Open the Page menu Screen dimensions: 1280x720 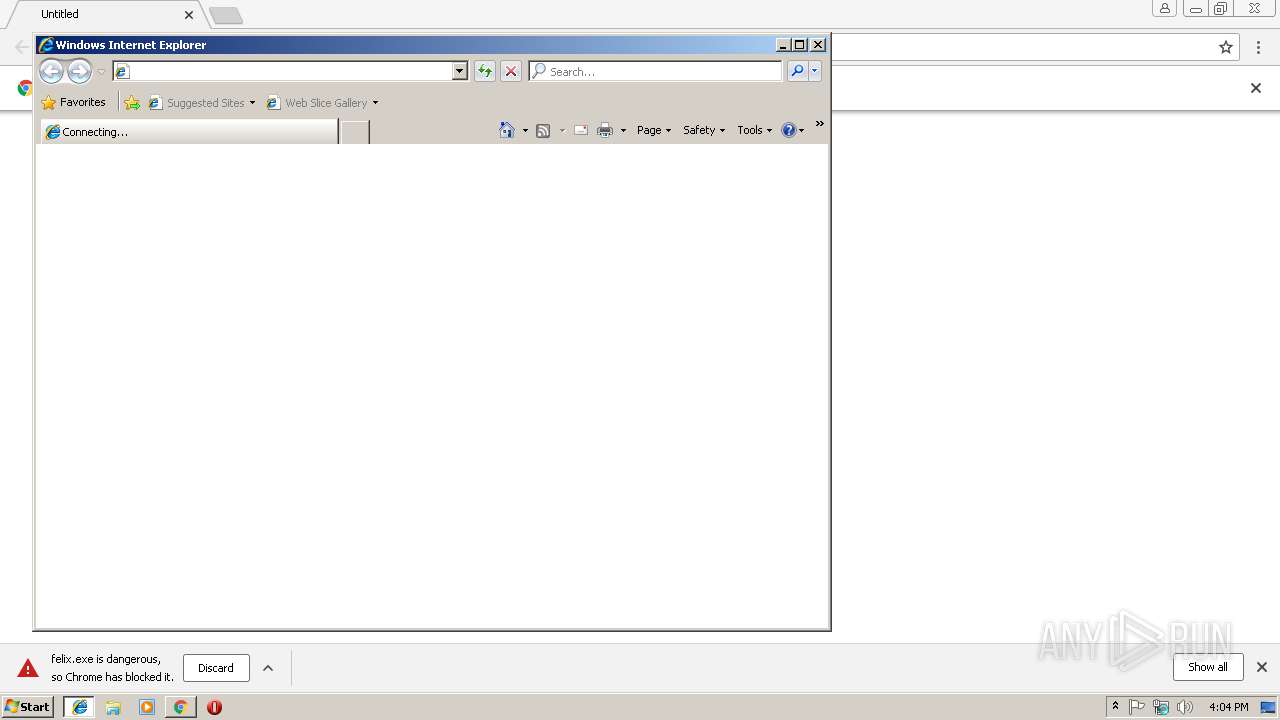654,130
